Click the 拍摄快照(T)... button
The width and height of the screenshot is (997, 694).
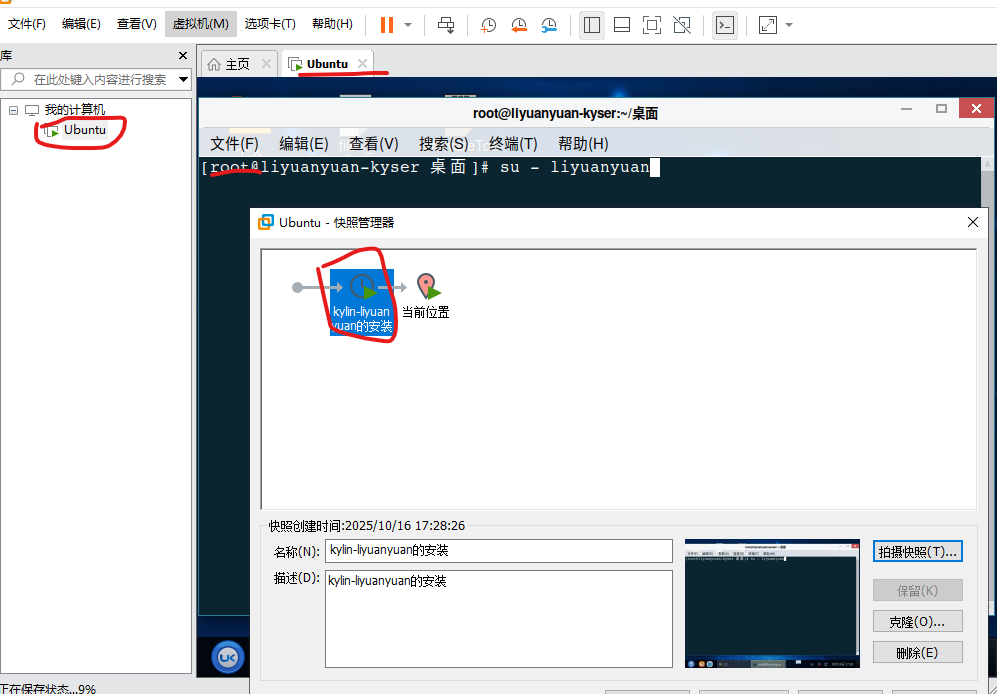(x=918, y=552)
